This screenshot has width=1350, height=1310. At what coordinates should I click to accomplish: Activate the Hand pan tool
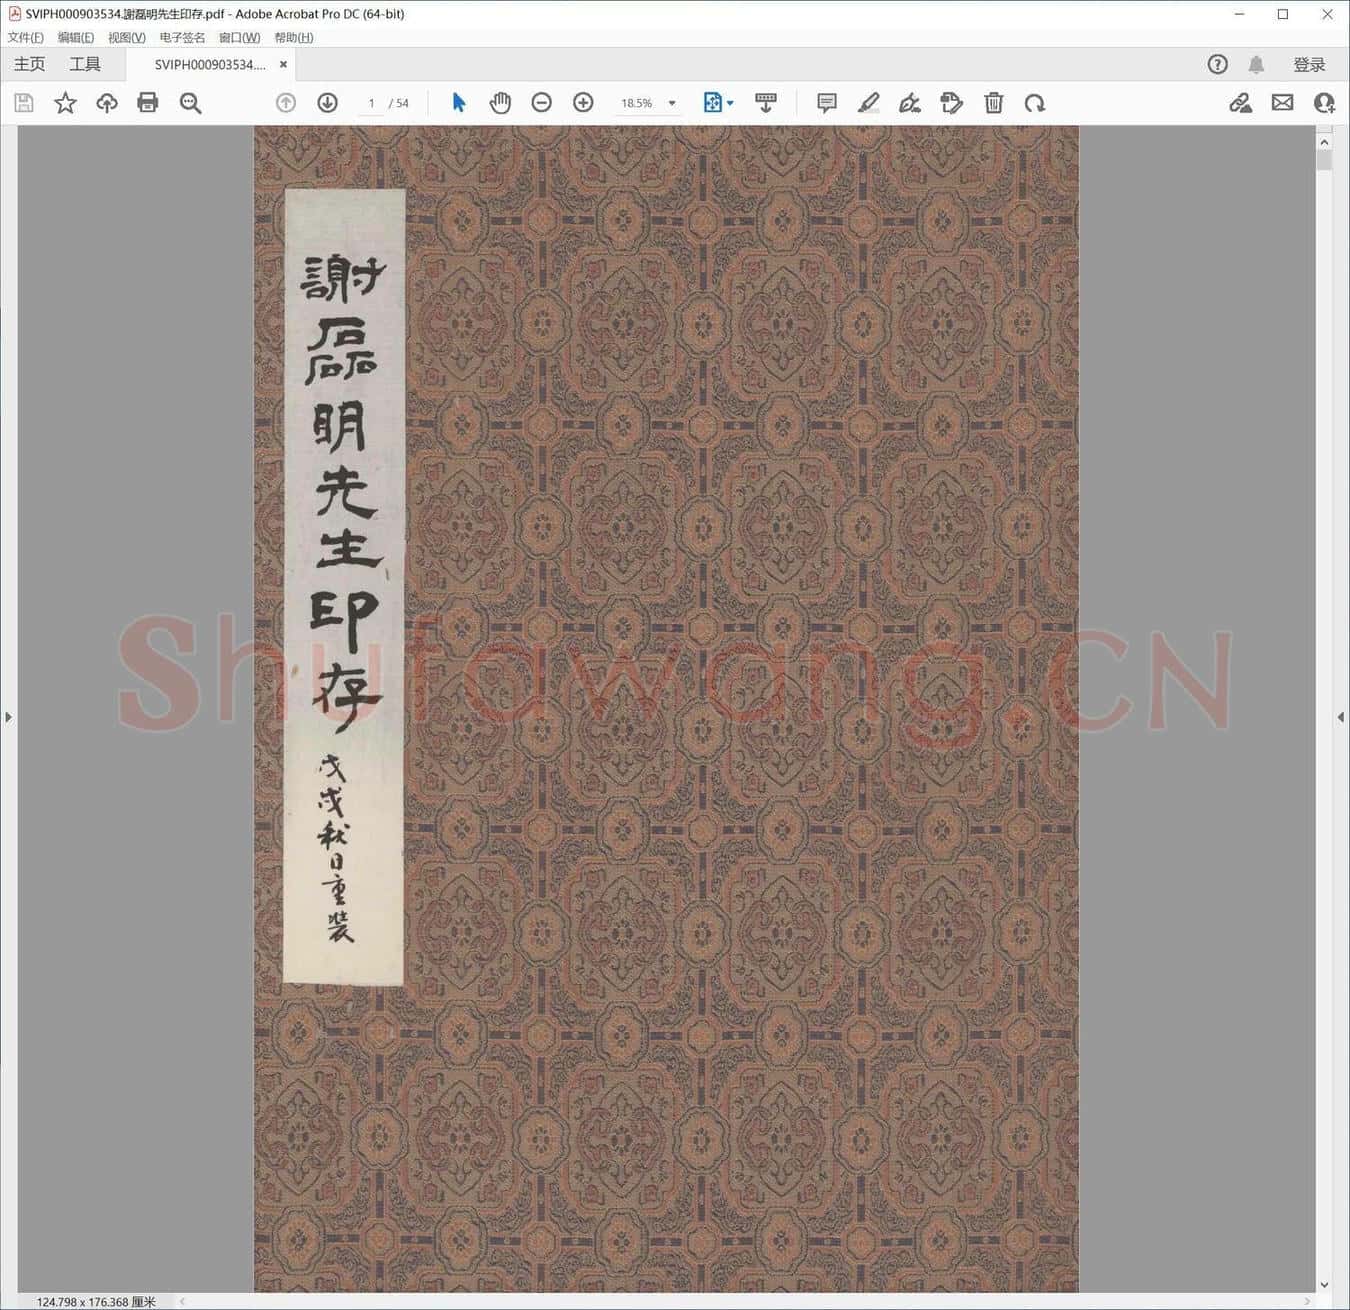tap(500, 103)
